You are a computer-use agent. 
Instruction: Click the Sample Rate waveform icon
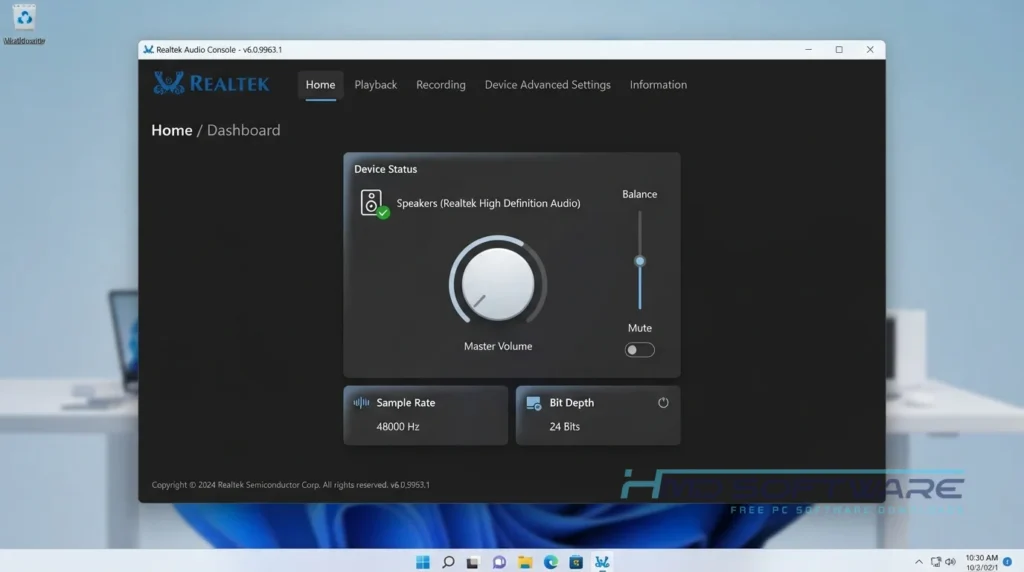tap(361, 403)
